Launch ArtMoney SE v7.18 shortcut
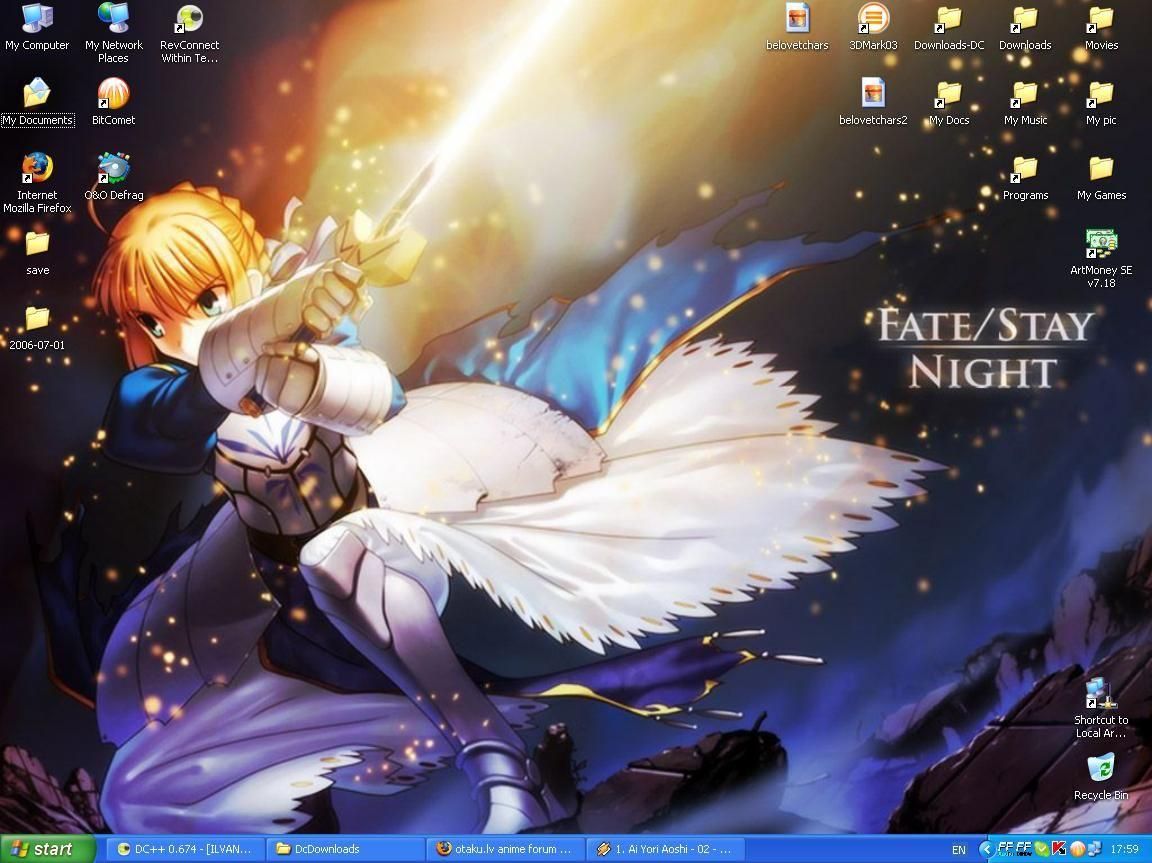Image resolution: width=1152 pixels, height=863 pixels. 1101,258
